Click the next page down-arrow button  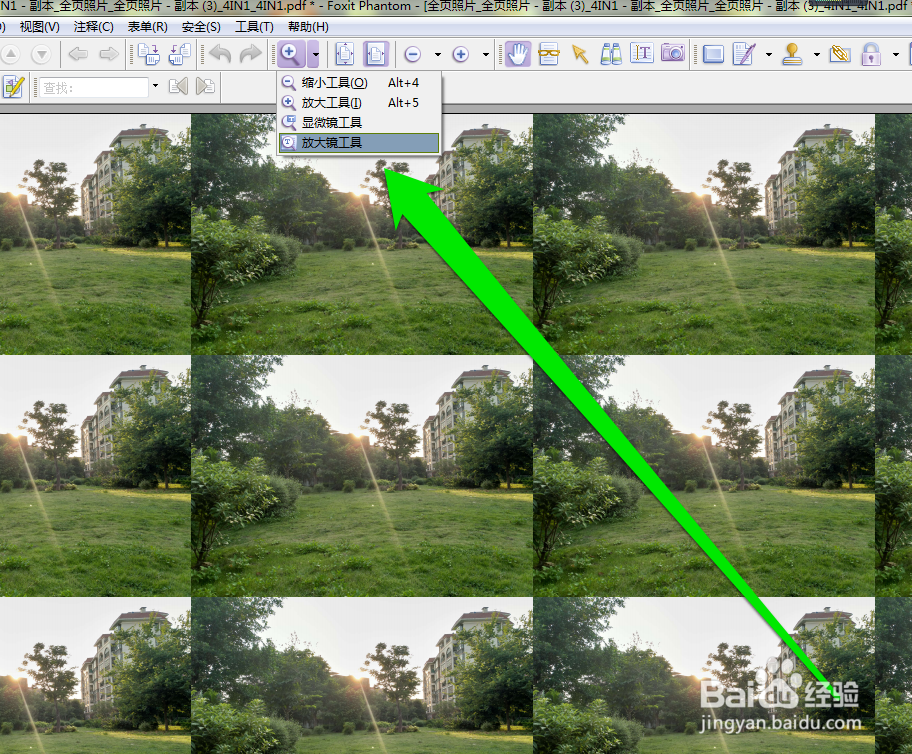tap(41, 55)
